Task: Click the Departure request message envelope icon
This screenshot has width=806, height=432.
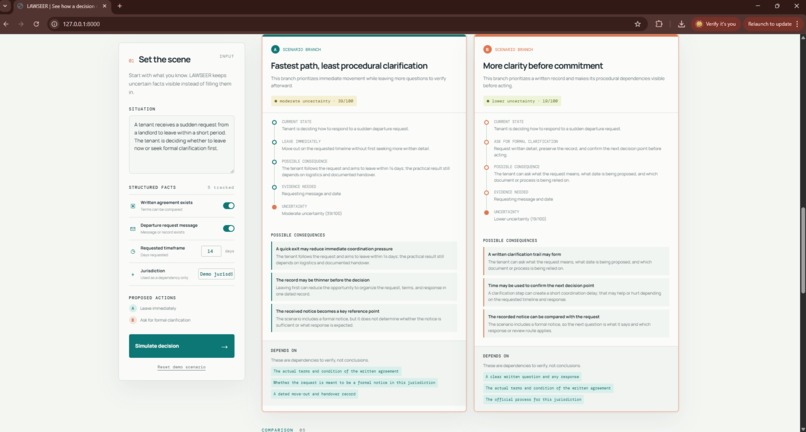Action: coord(133,228)
